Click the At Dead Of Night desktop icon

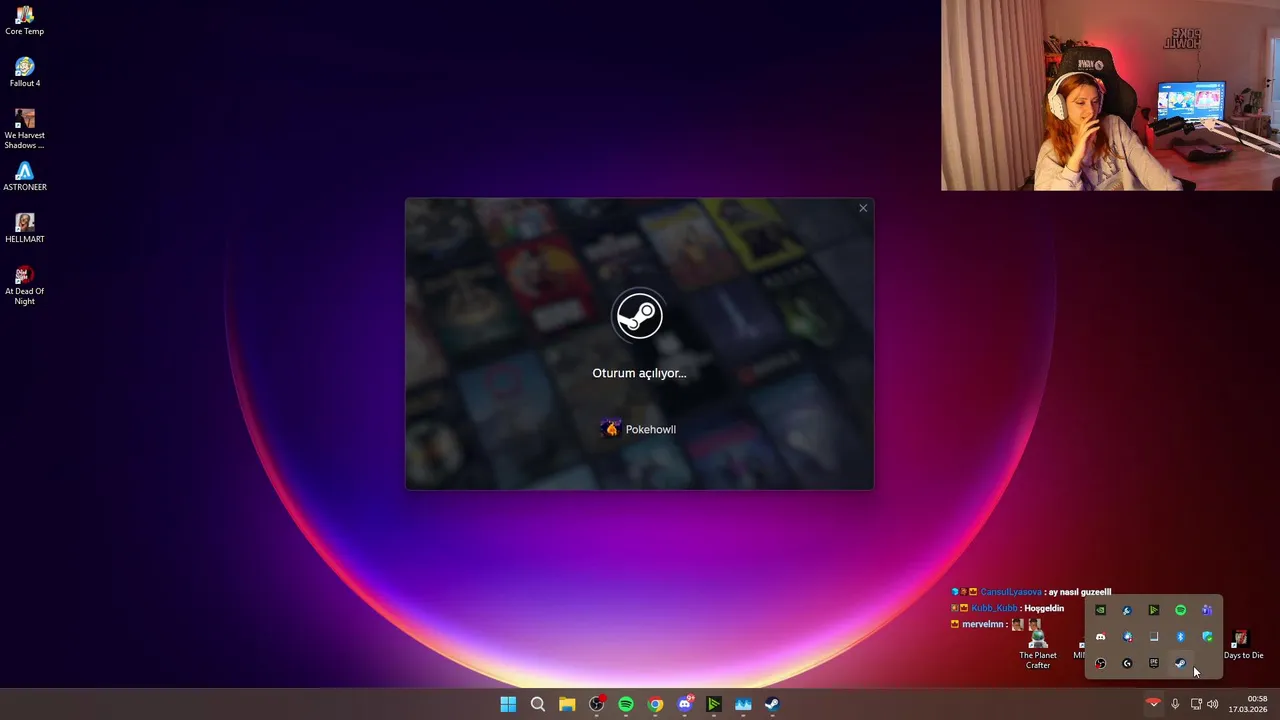[x=25, y=285]
